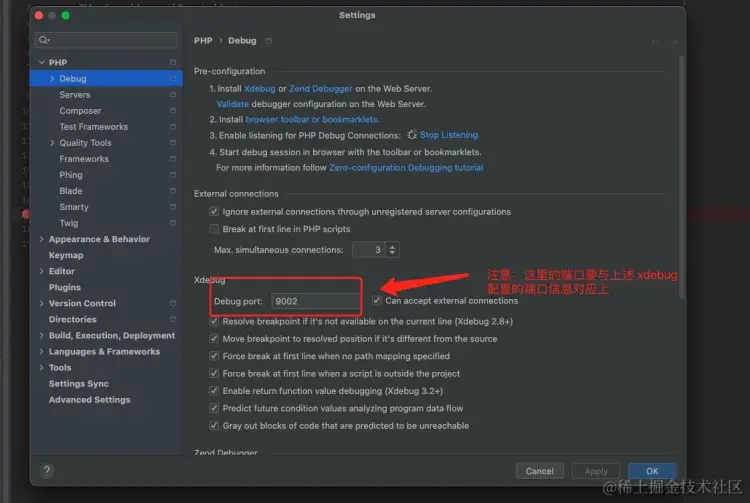This screenshot has height=503, width=750.
Task: Click the project-level icon next to Debug breadcrumb
Action: [x=269, y=41]
